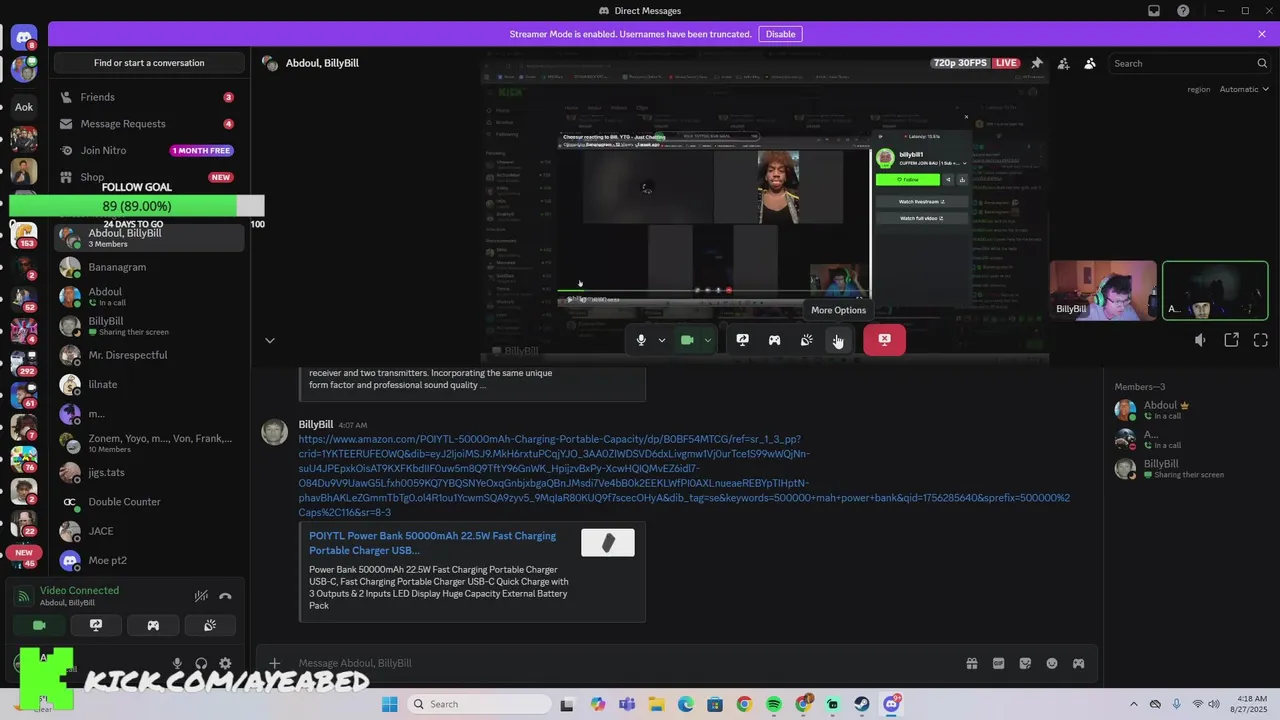The width and height of the screenshot is (1280, 720).
Task: Open help icon in title bar
Action: [1183, 11]
